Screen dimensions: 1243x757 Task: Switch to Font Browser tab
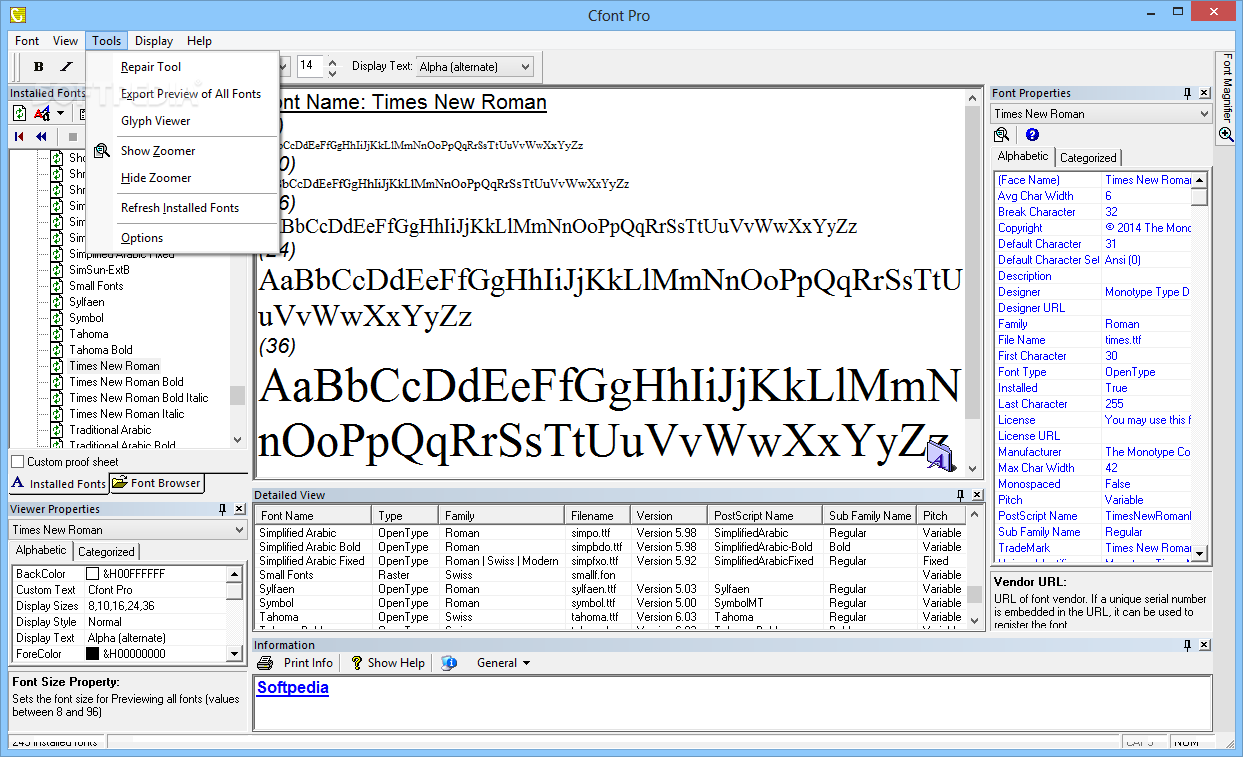[x=157, y=483]
